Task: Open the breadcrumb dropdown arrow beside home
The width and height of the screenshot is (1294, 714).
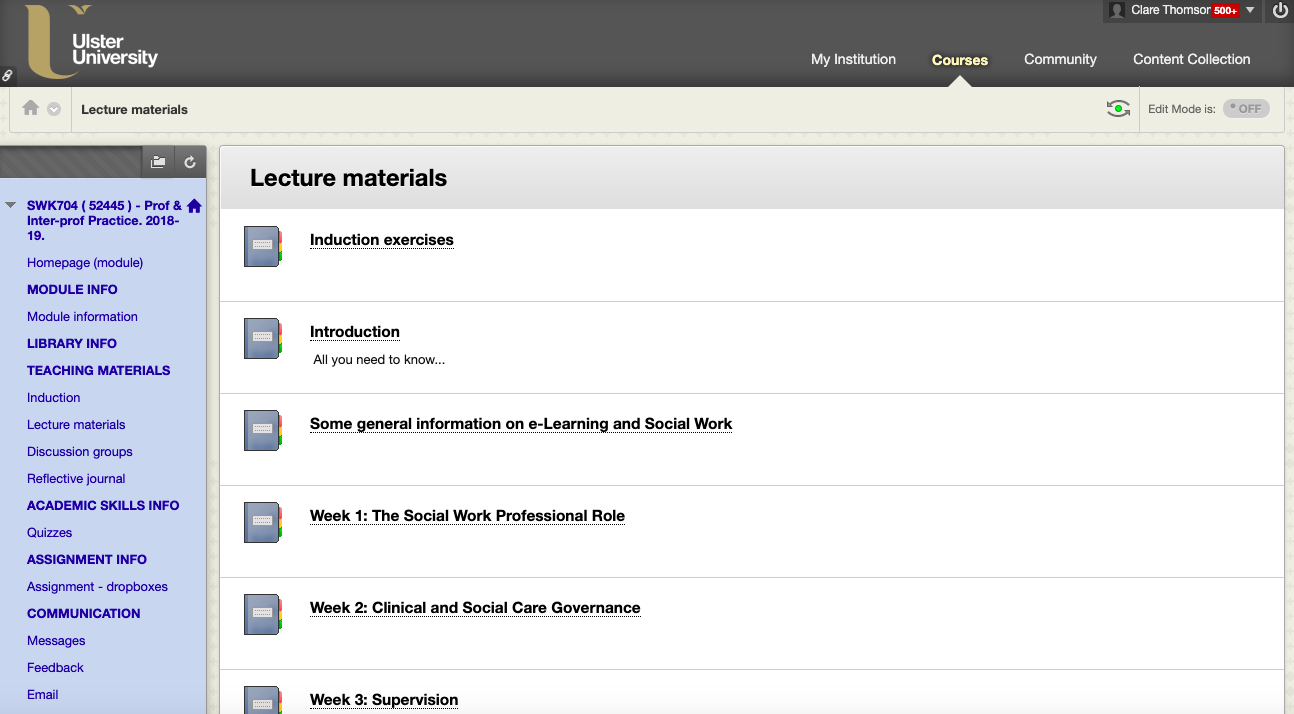Action: point(55,109)
